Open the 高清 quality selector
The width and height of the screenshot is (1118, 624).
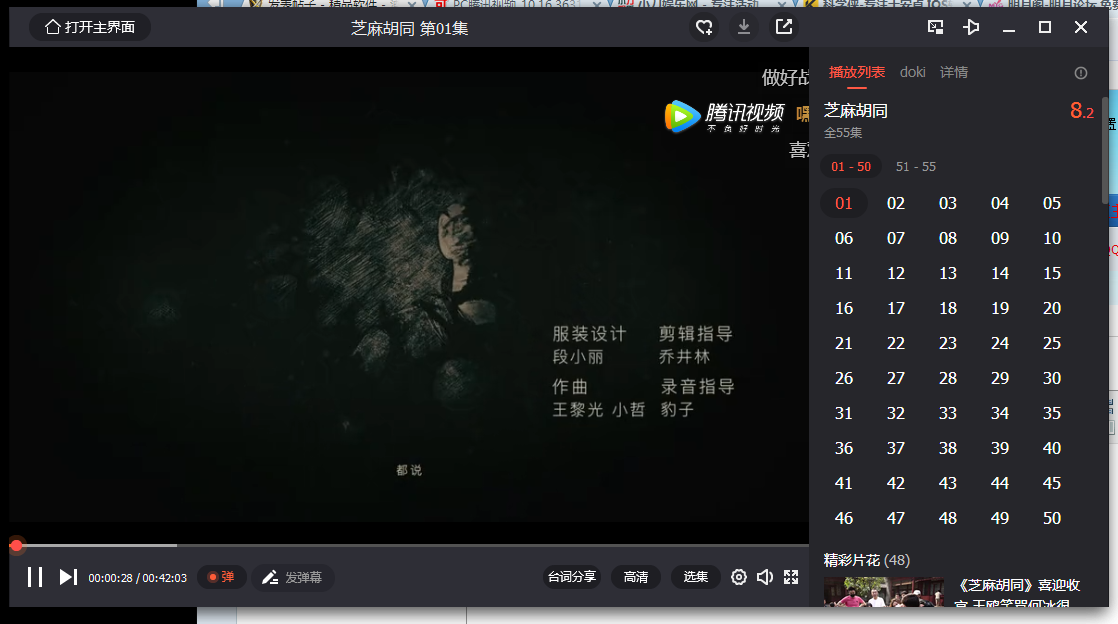[635, 577]
